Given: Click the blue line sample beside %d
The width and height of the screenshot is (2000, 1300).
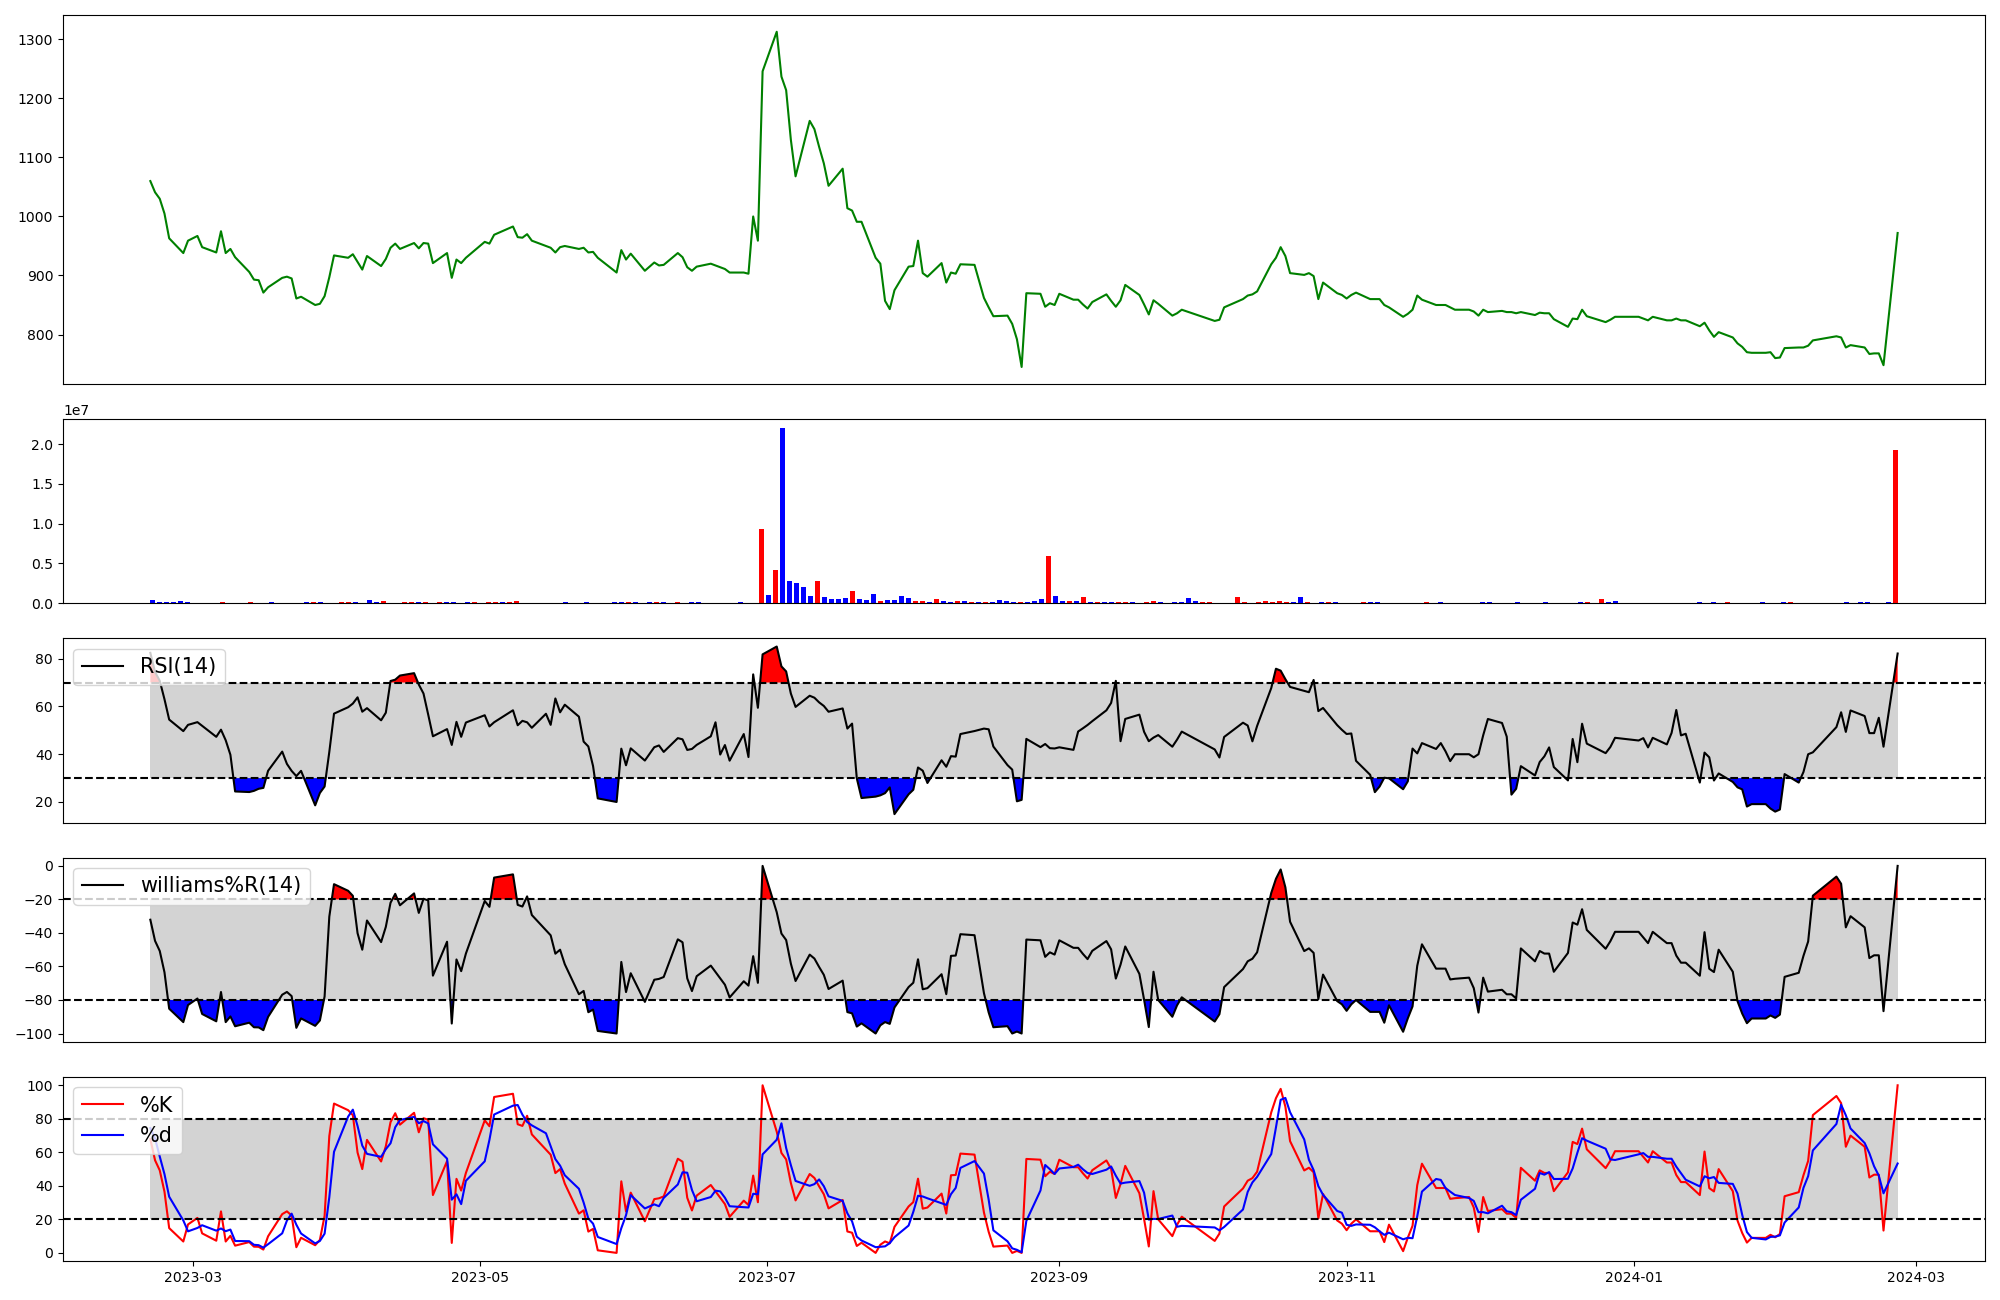Looking at the screenshot, I should (x=103, y=1135).
